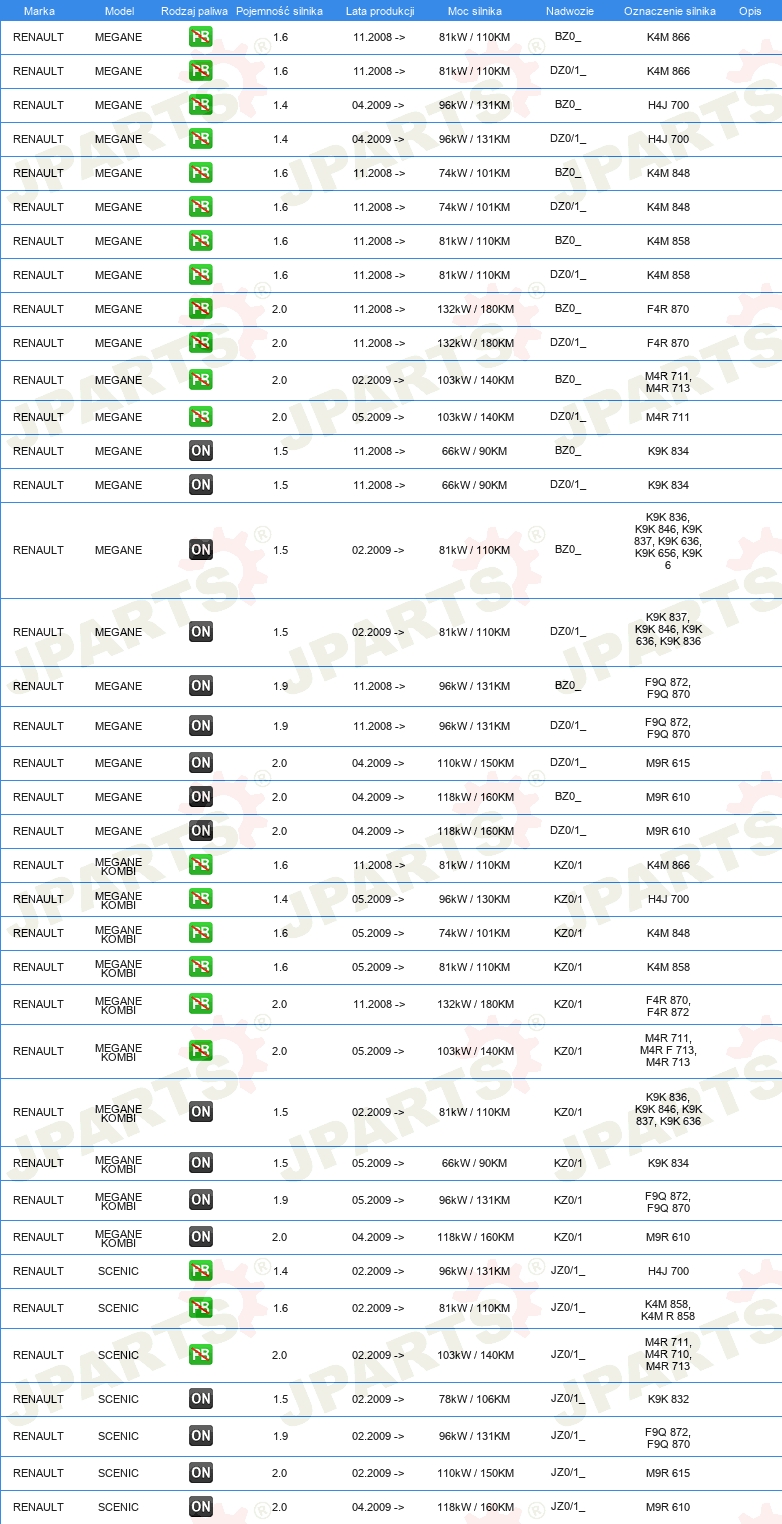Click the PB fuel icon in the Megane Kombi F4R 872 row
782x1524 pixels.
(x=201, y=1004)
